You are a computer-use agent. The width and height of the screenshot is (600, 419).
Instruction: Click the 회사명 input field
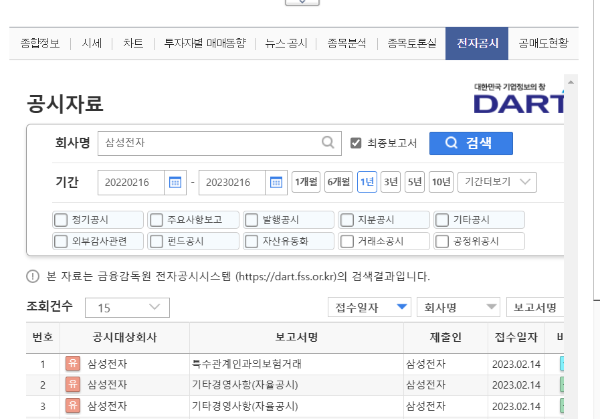coord(220,143)
